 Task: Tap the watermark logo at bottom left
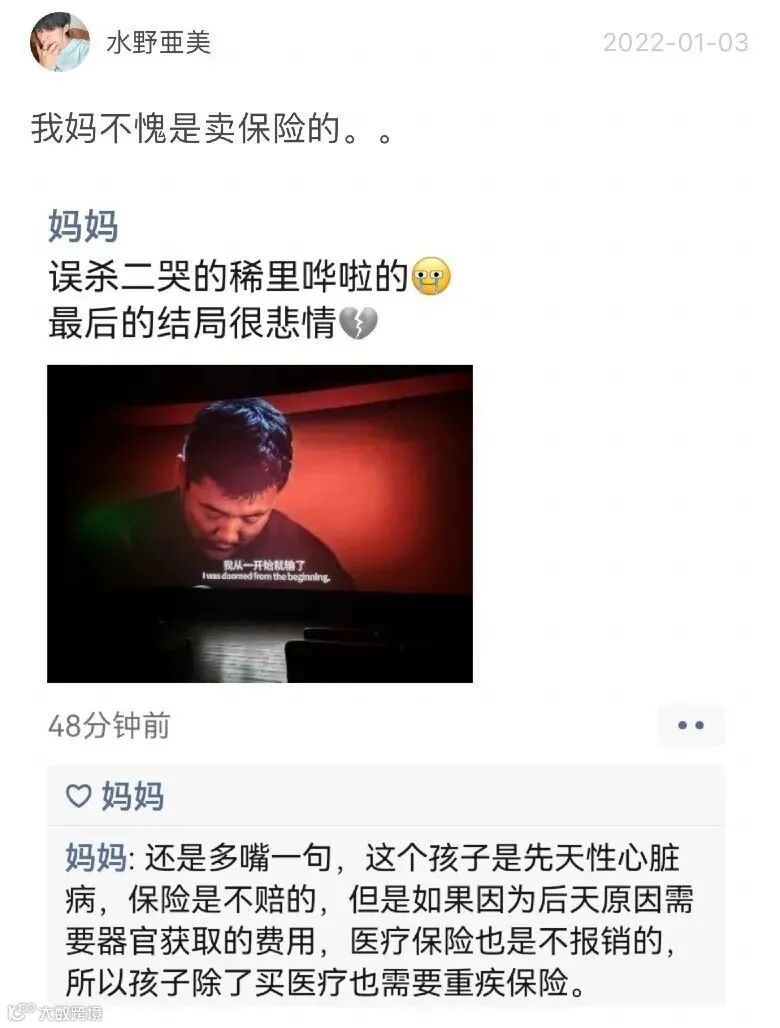coord(54,1012)
